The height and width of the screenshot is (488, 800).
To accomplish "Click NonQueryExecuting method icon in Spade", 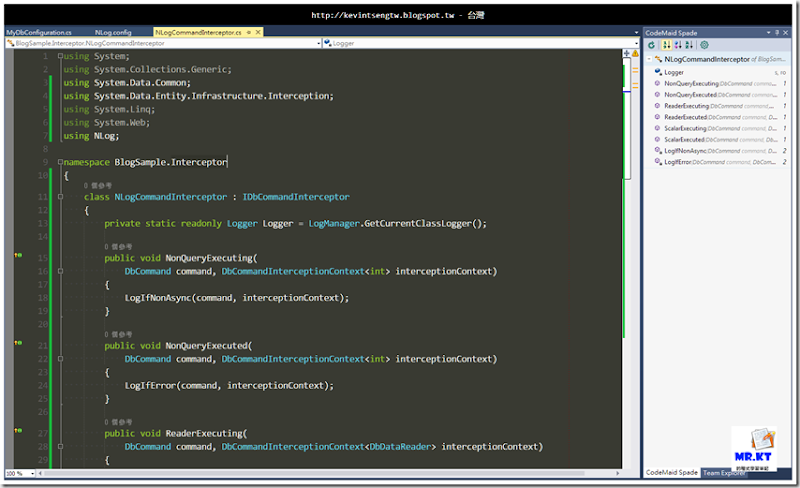I will [x=658, y=83].
